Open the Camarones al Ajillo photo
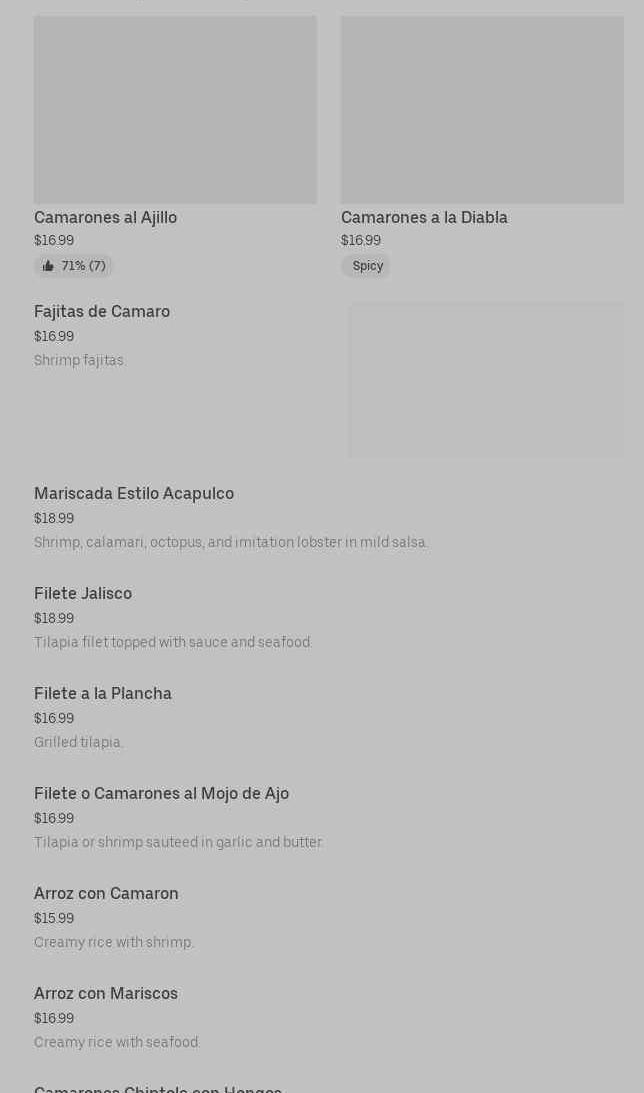This screenshot has width=644, height=1093. point(175,109)
